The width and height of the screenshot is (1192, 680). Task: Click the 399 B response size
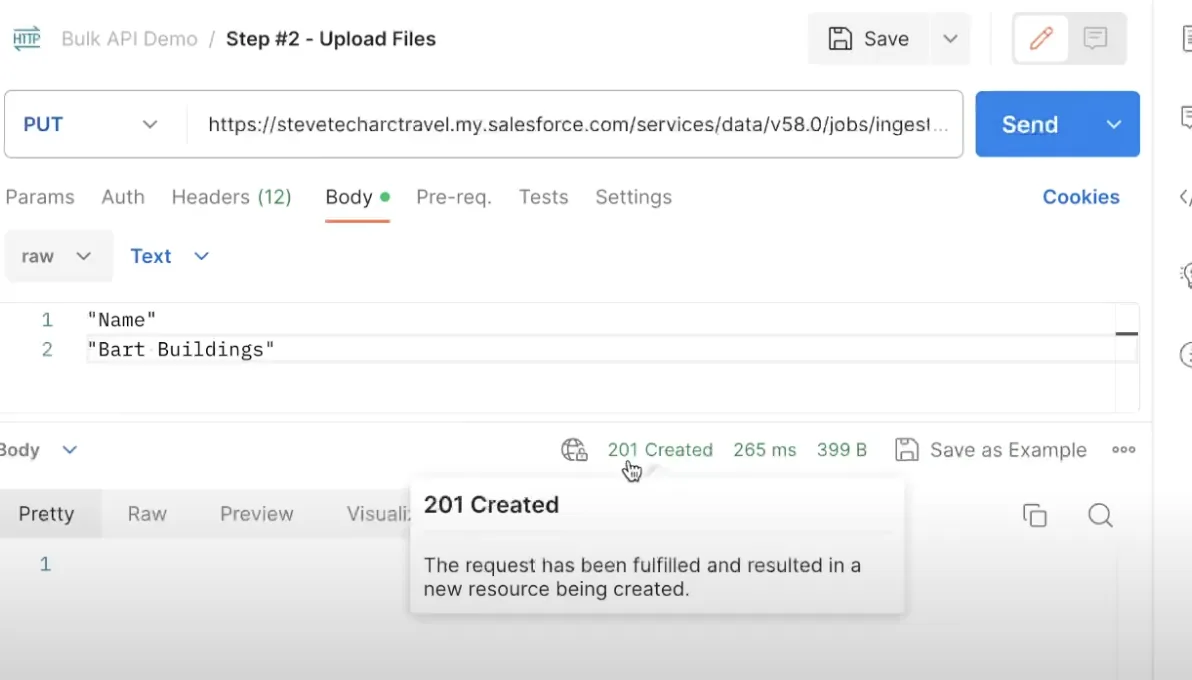842,450
